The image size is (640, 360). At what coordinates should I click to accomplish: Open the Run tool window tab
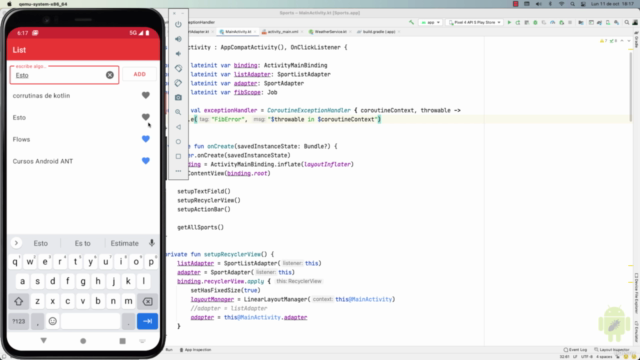click(169, 350)
